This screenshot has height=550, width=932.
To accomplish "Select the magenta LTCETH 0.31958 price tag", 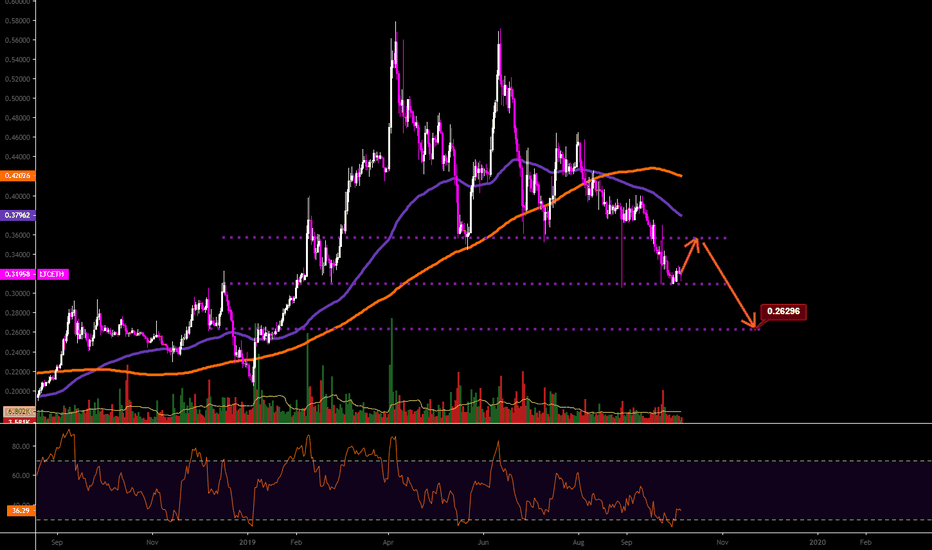I will (x=34, y=274).
